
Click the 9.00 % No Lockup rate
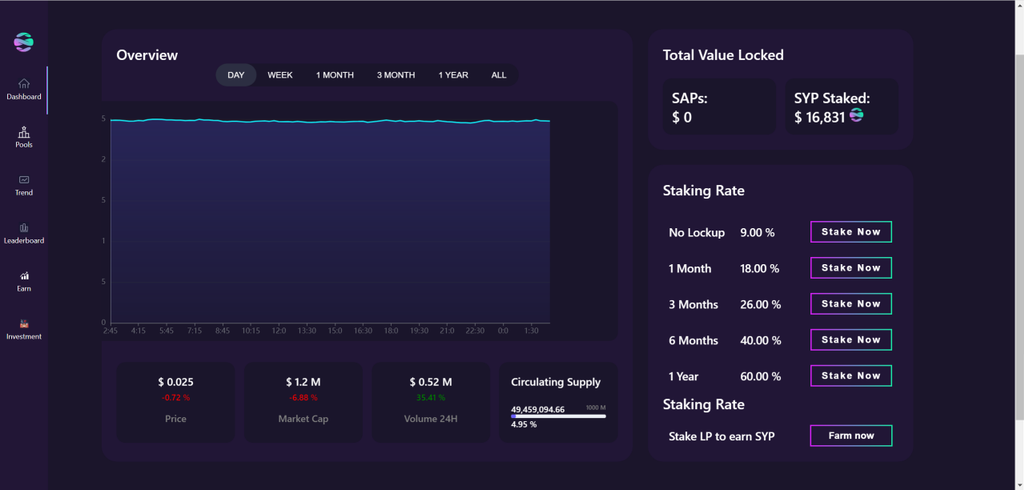[x=758, y=233]
